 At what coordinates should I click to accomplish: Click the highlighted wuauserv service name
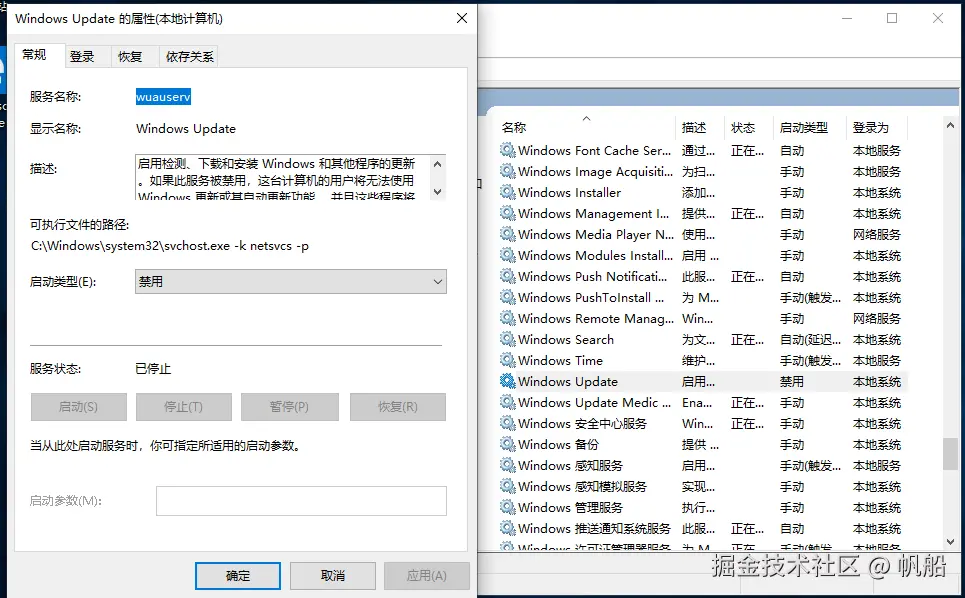[163, 97]
